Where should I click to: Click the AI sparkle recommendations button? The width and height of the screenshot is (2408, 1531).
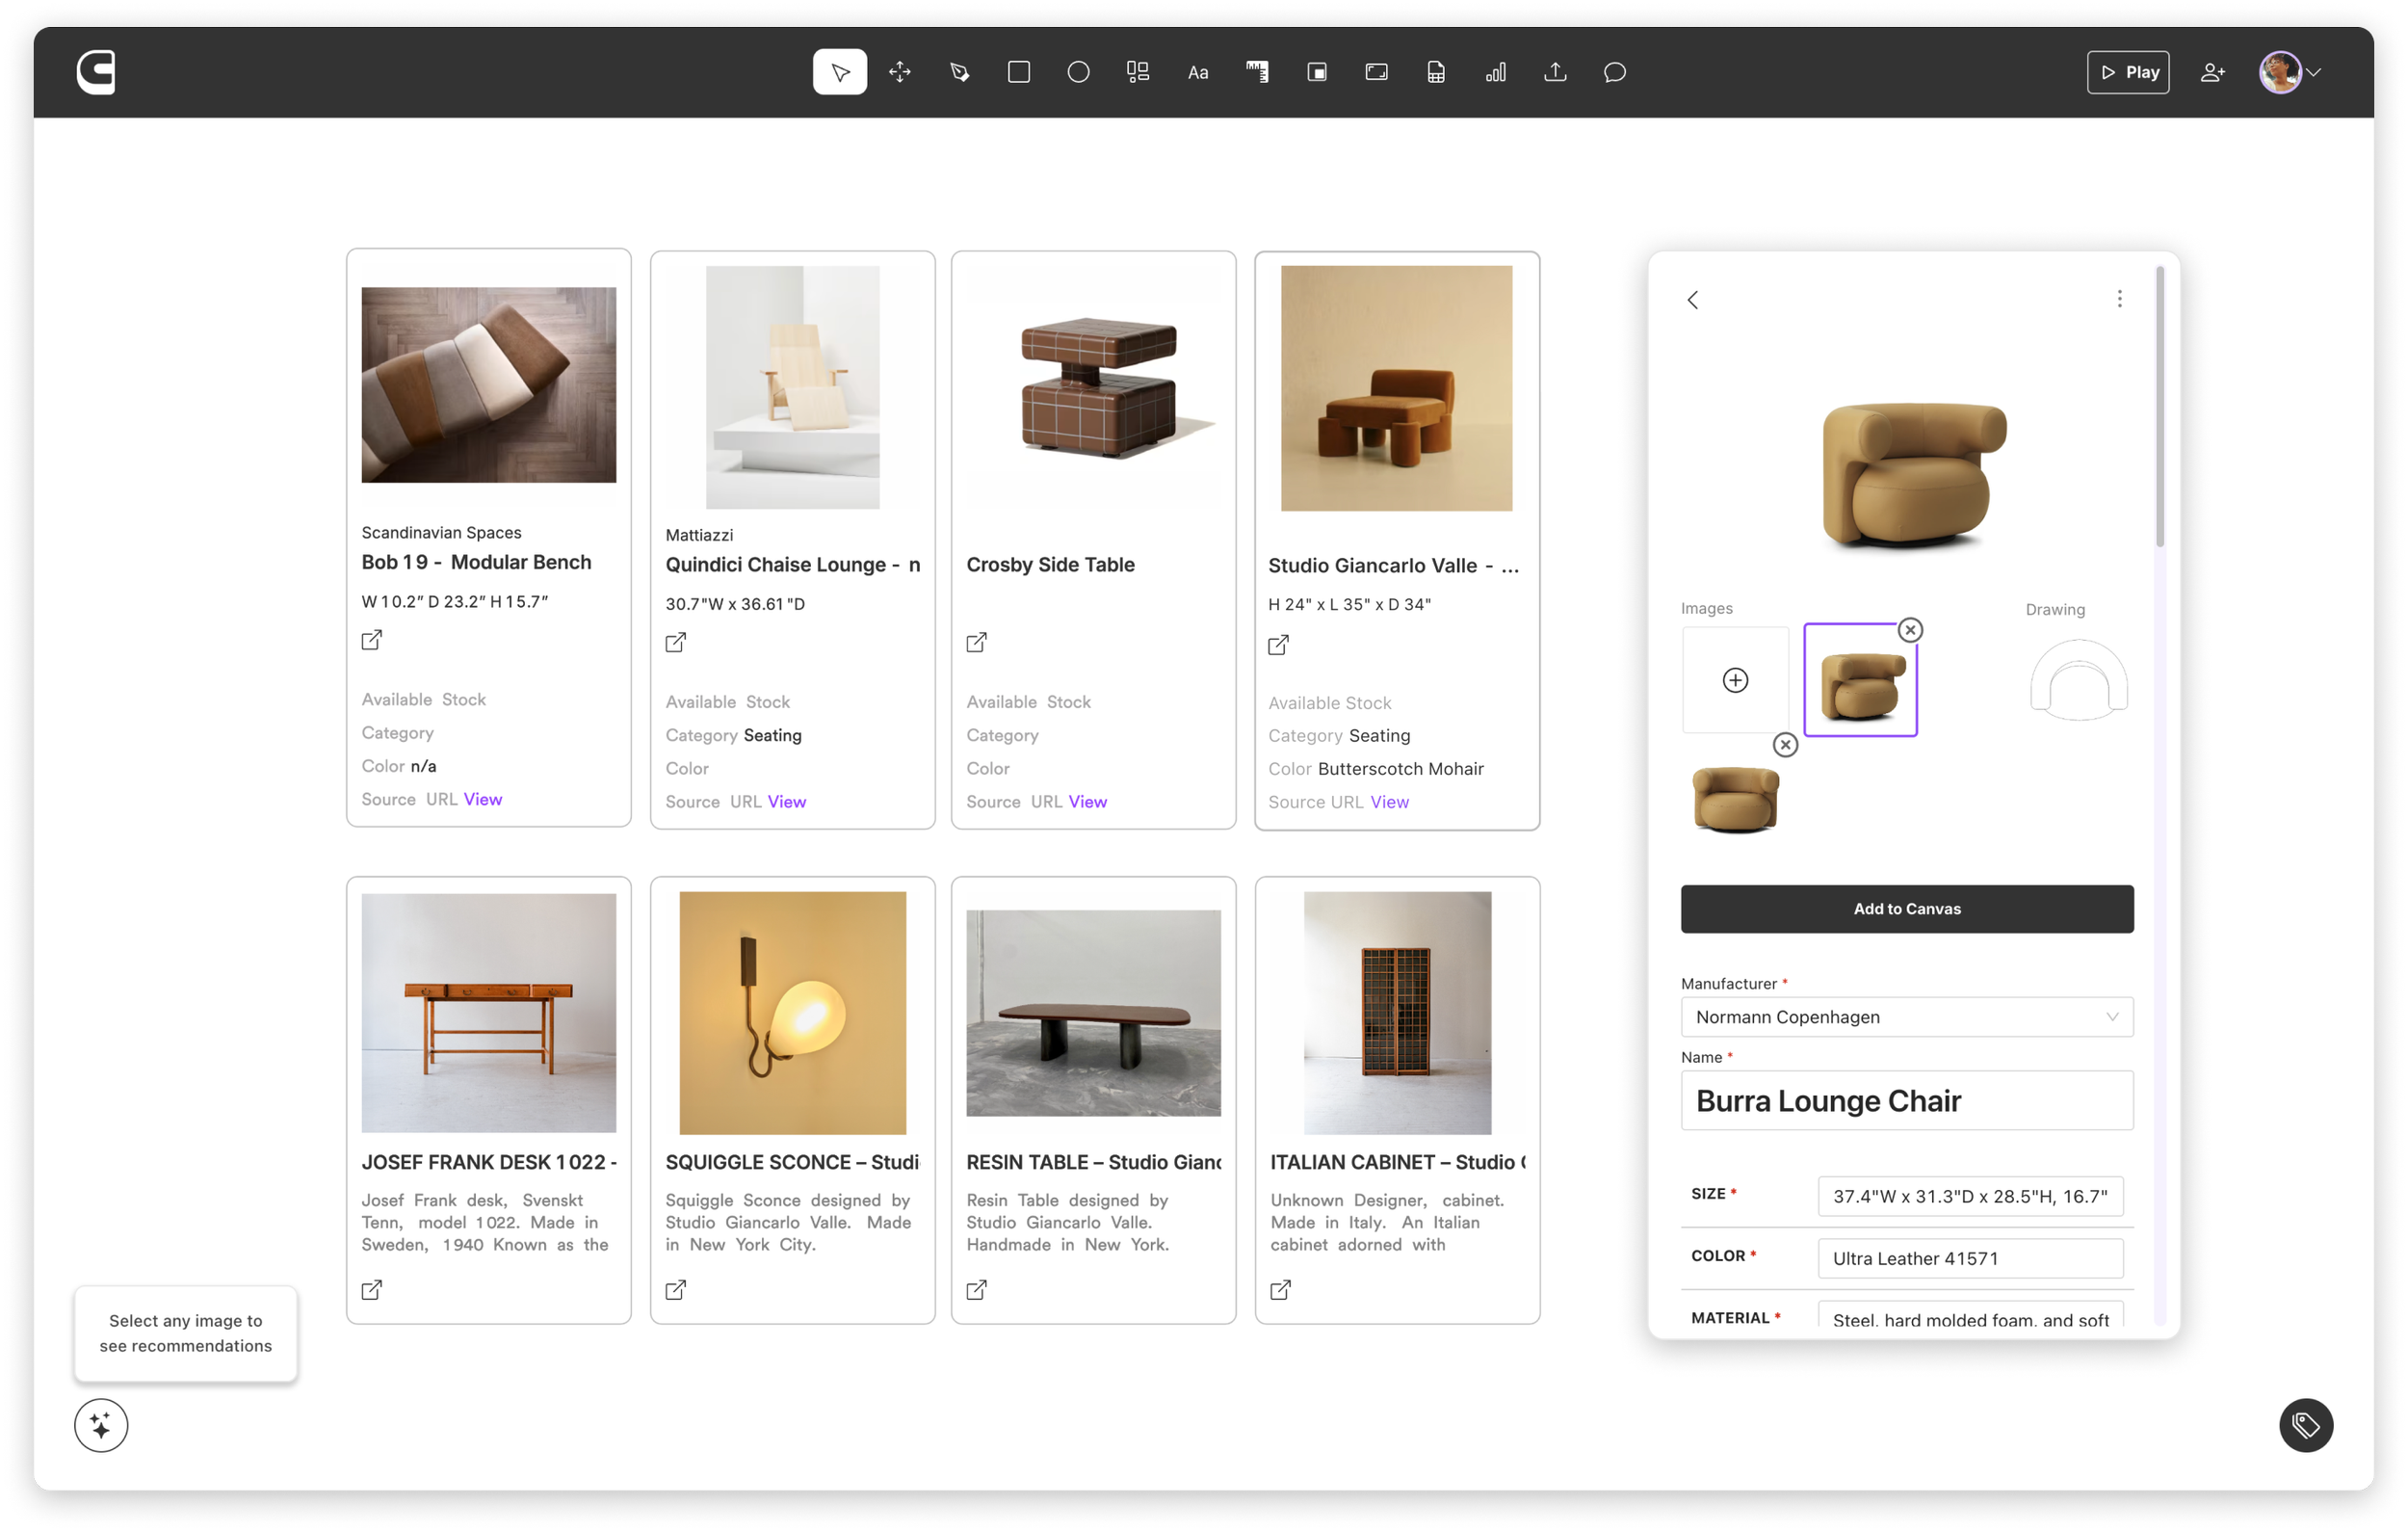[x=101, y=1424]
